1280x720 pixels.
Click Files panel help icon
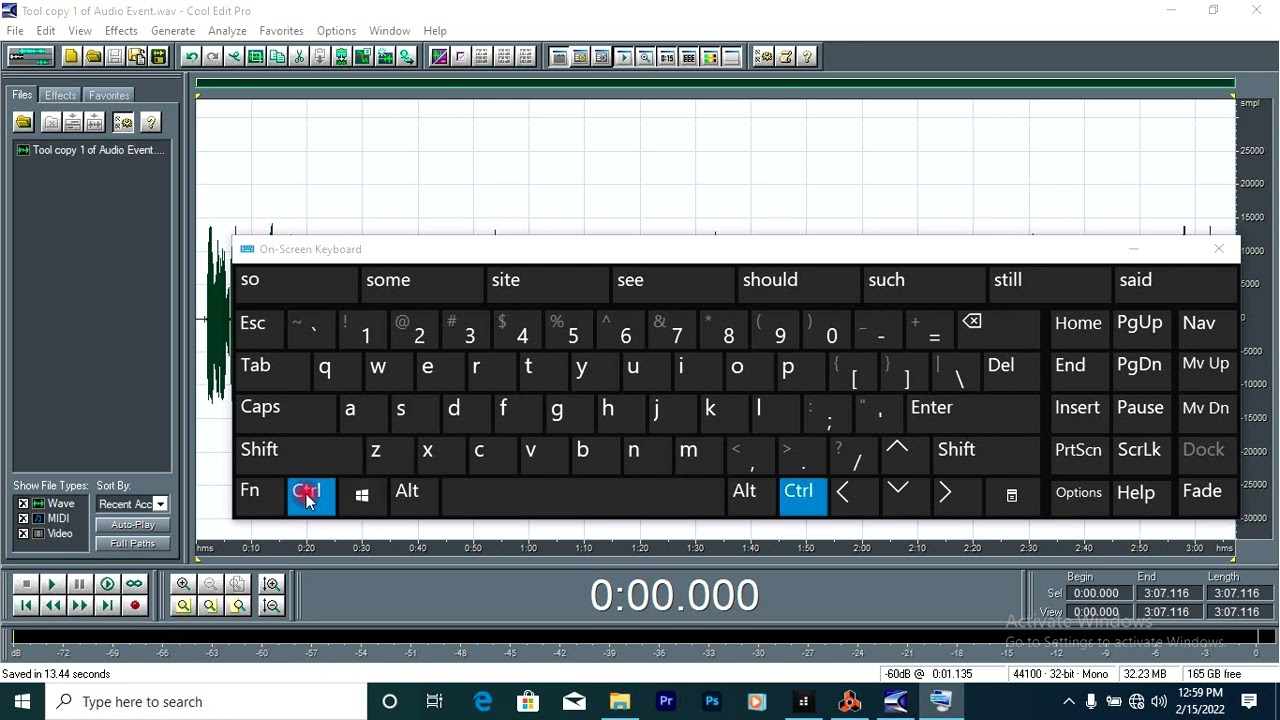[x=151, y=122]
